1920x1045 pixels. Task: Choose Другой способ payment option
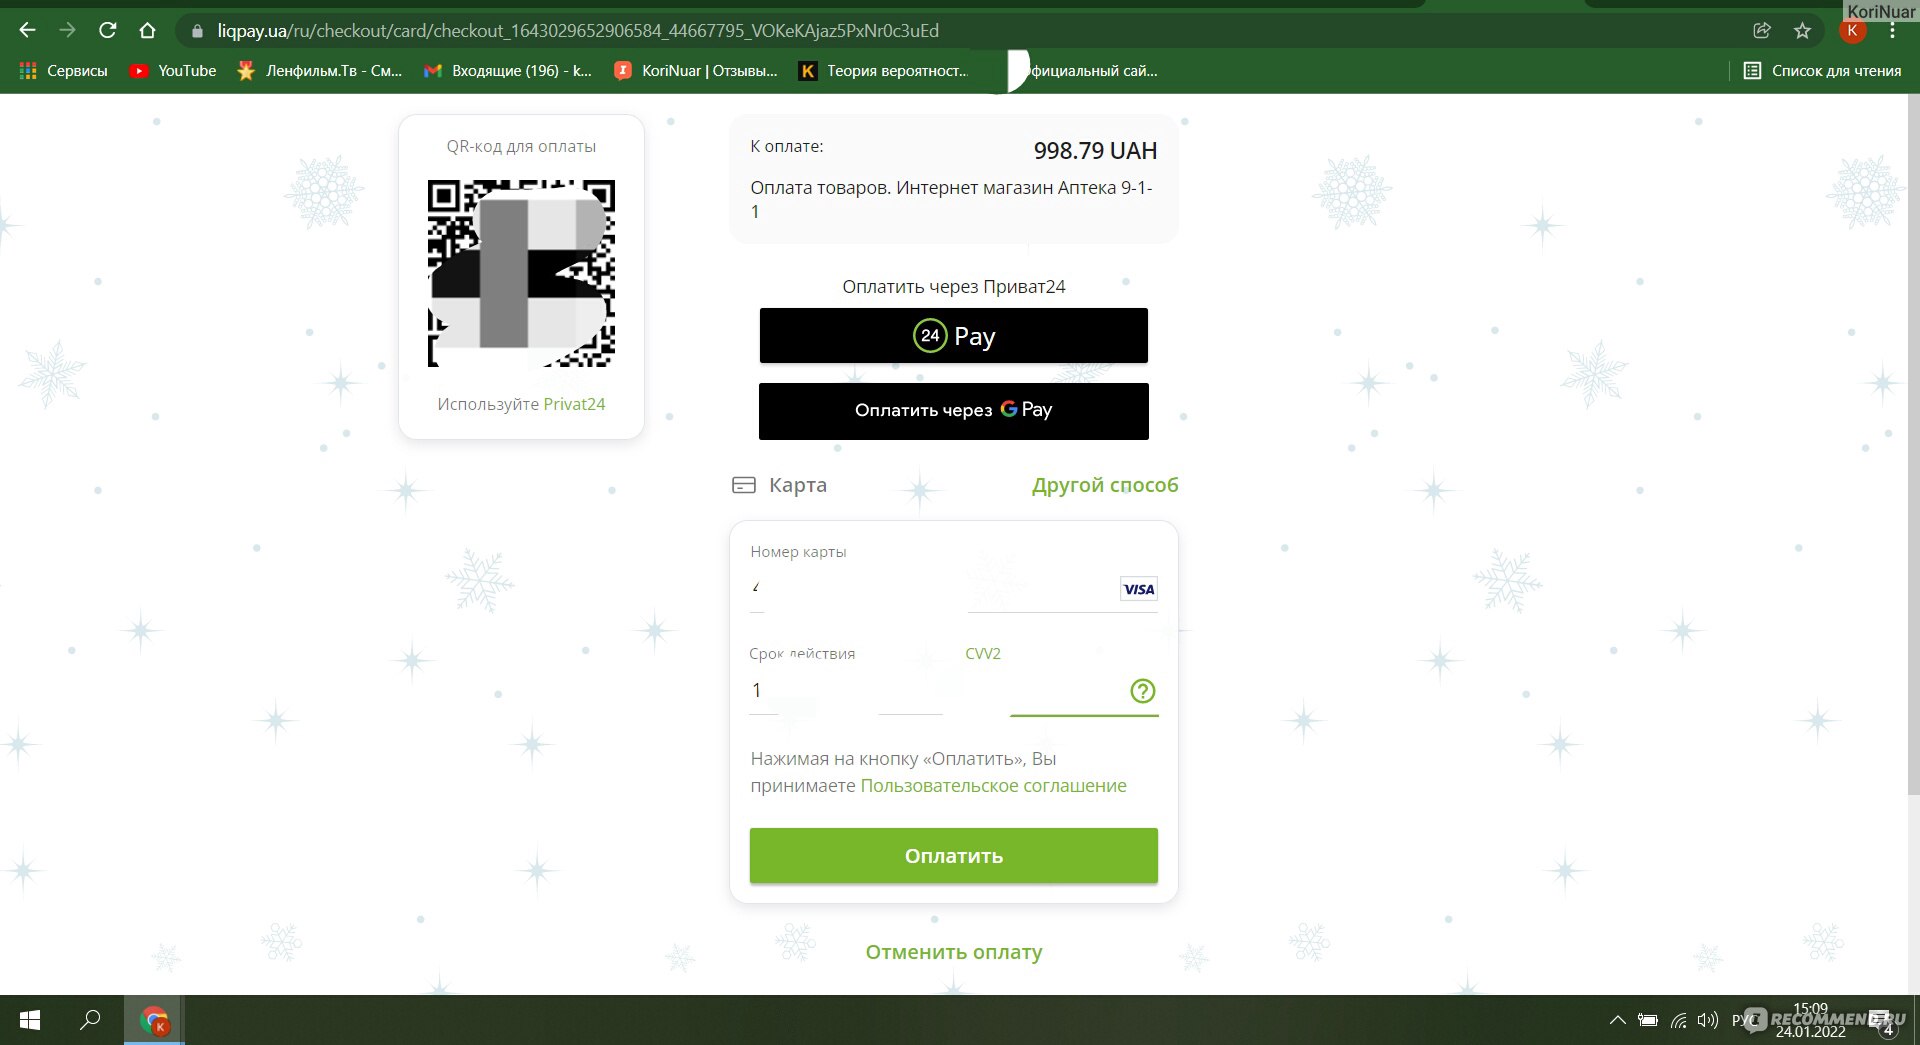(x=1105, y=485)
